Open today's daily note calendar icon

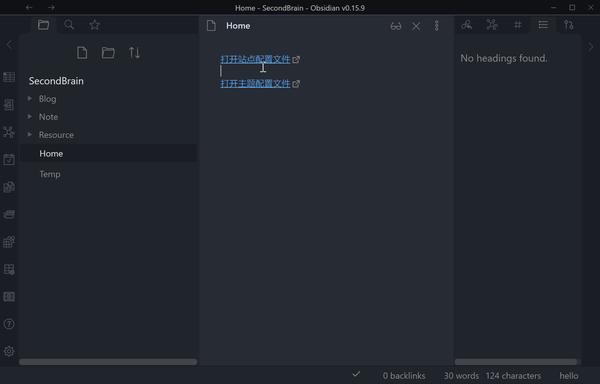(9, 159)
